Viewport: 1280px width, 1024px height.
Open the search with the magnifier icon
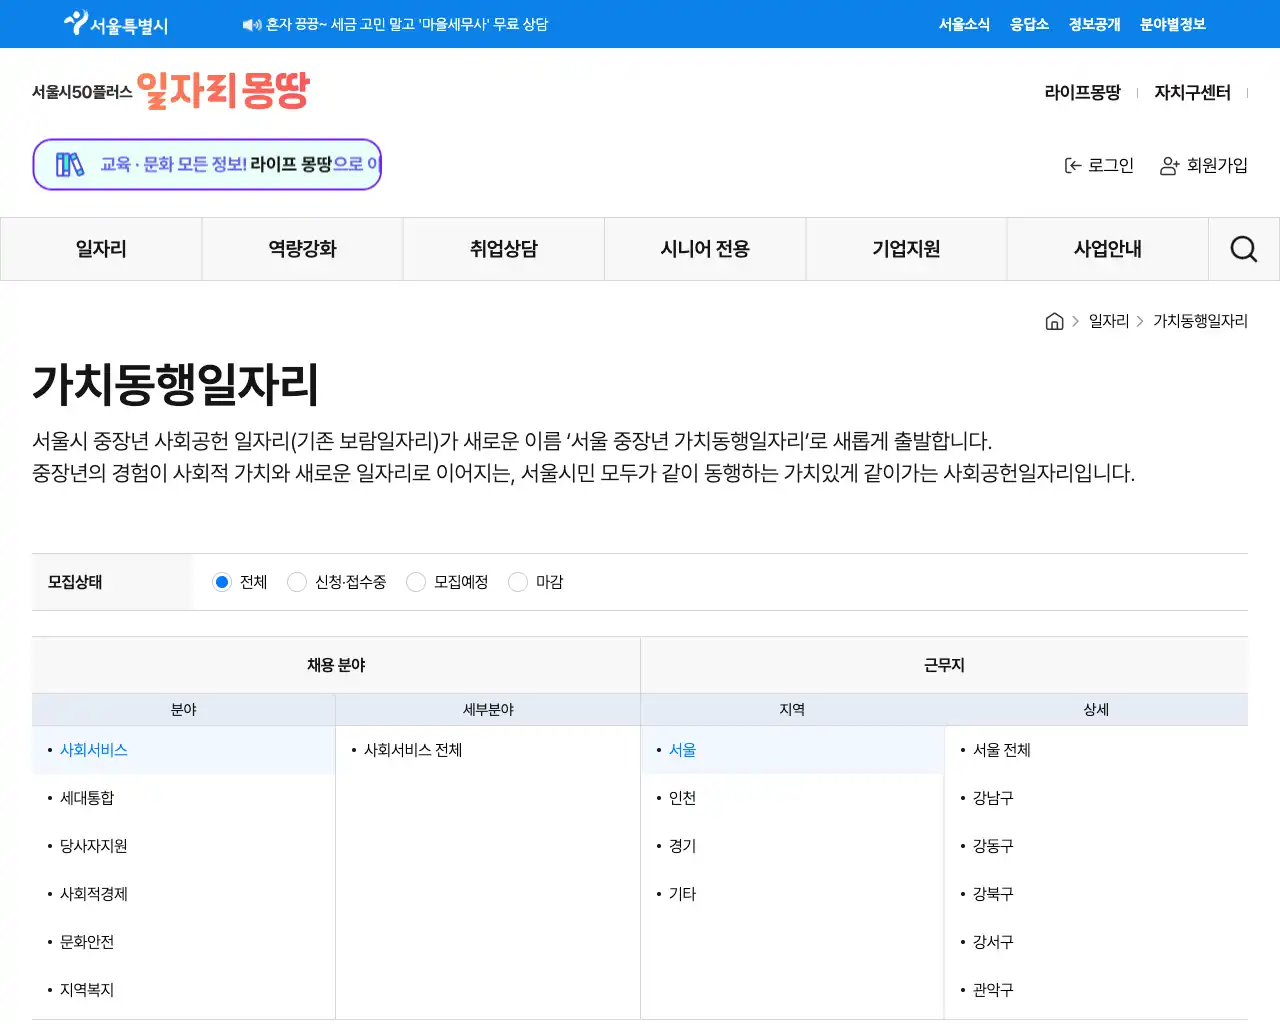[x=1243, y=248]
